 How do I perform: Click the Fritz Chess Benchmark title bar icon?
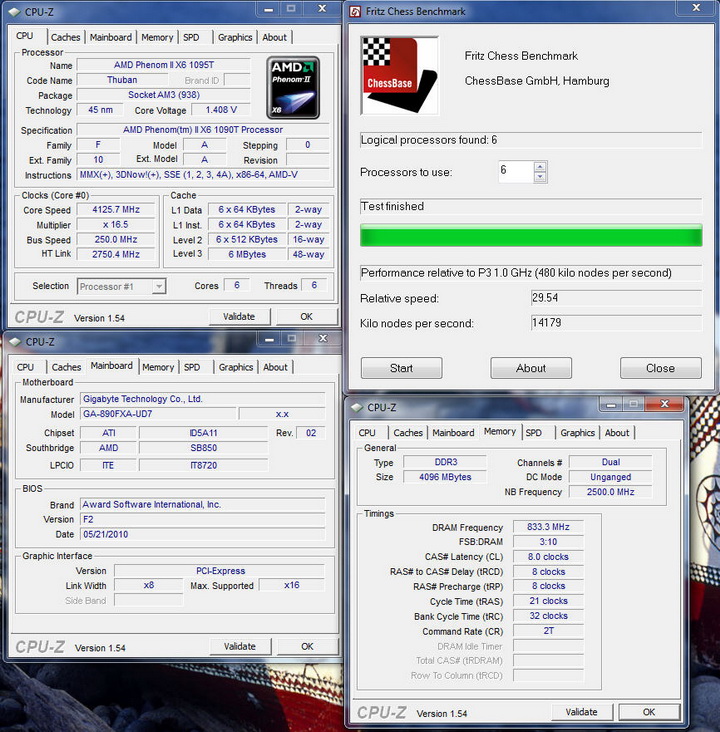point(355,11)
